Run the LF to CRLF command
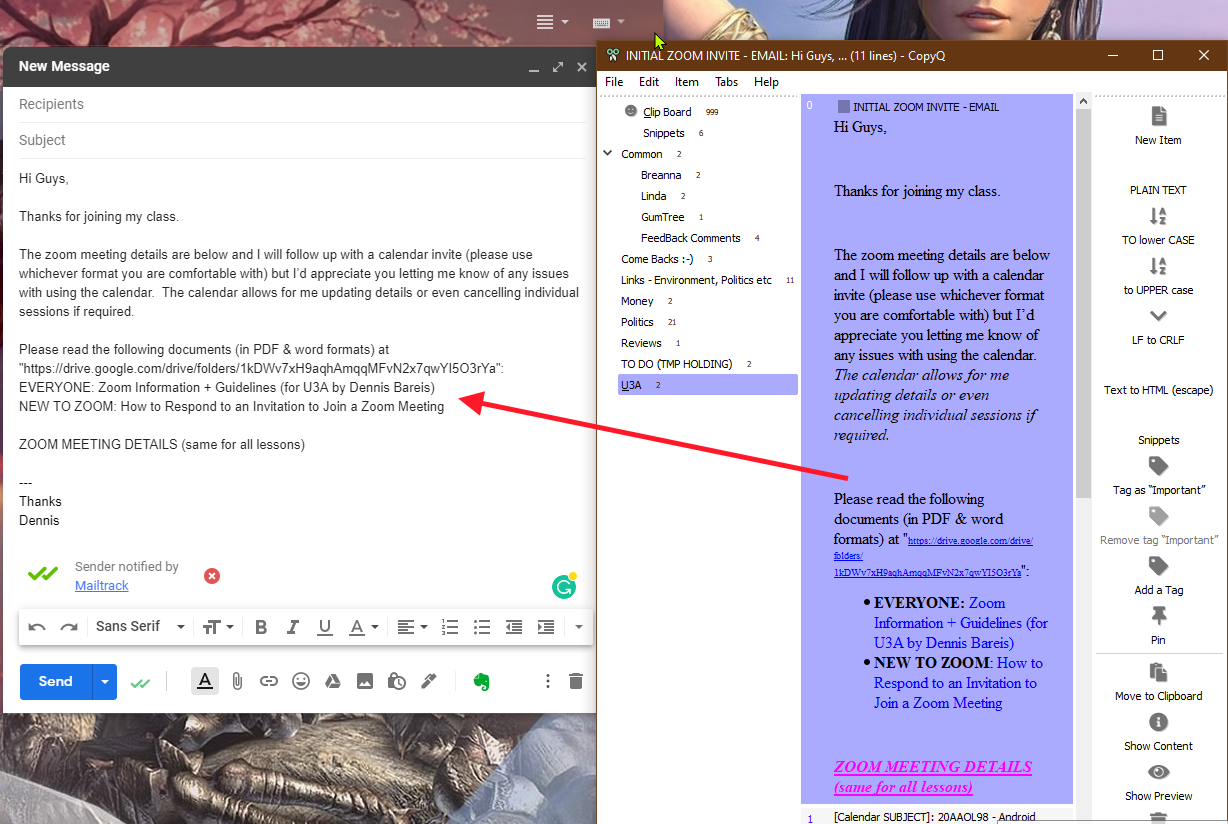Viewport: 1228px width, 824px height. (x=1158, y=326)
